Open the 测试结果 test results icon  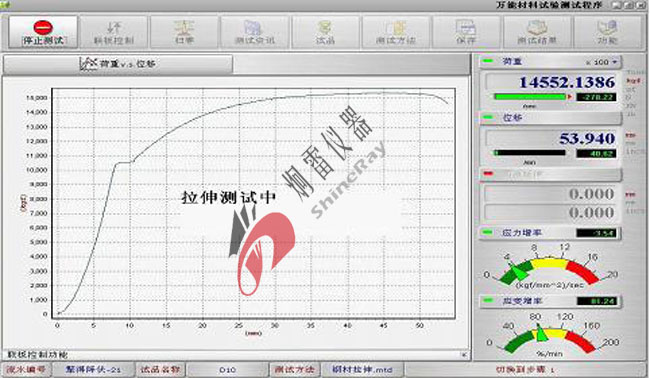537,32
